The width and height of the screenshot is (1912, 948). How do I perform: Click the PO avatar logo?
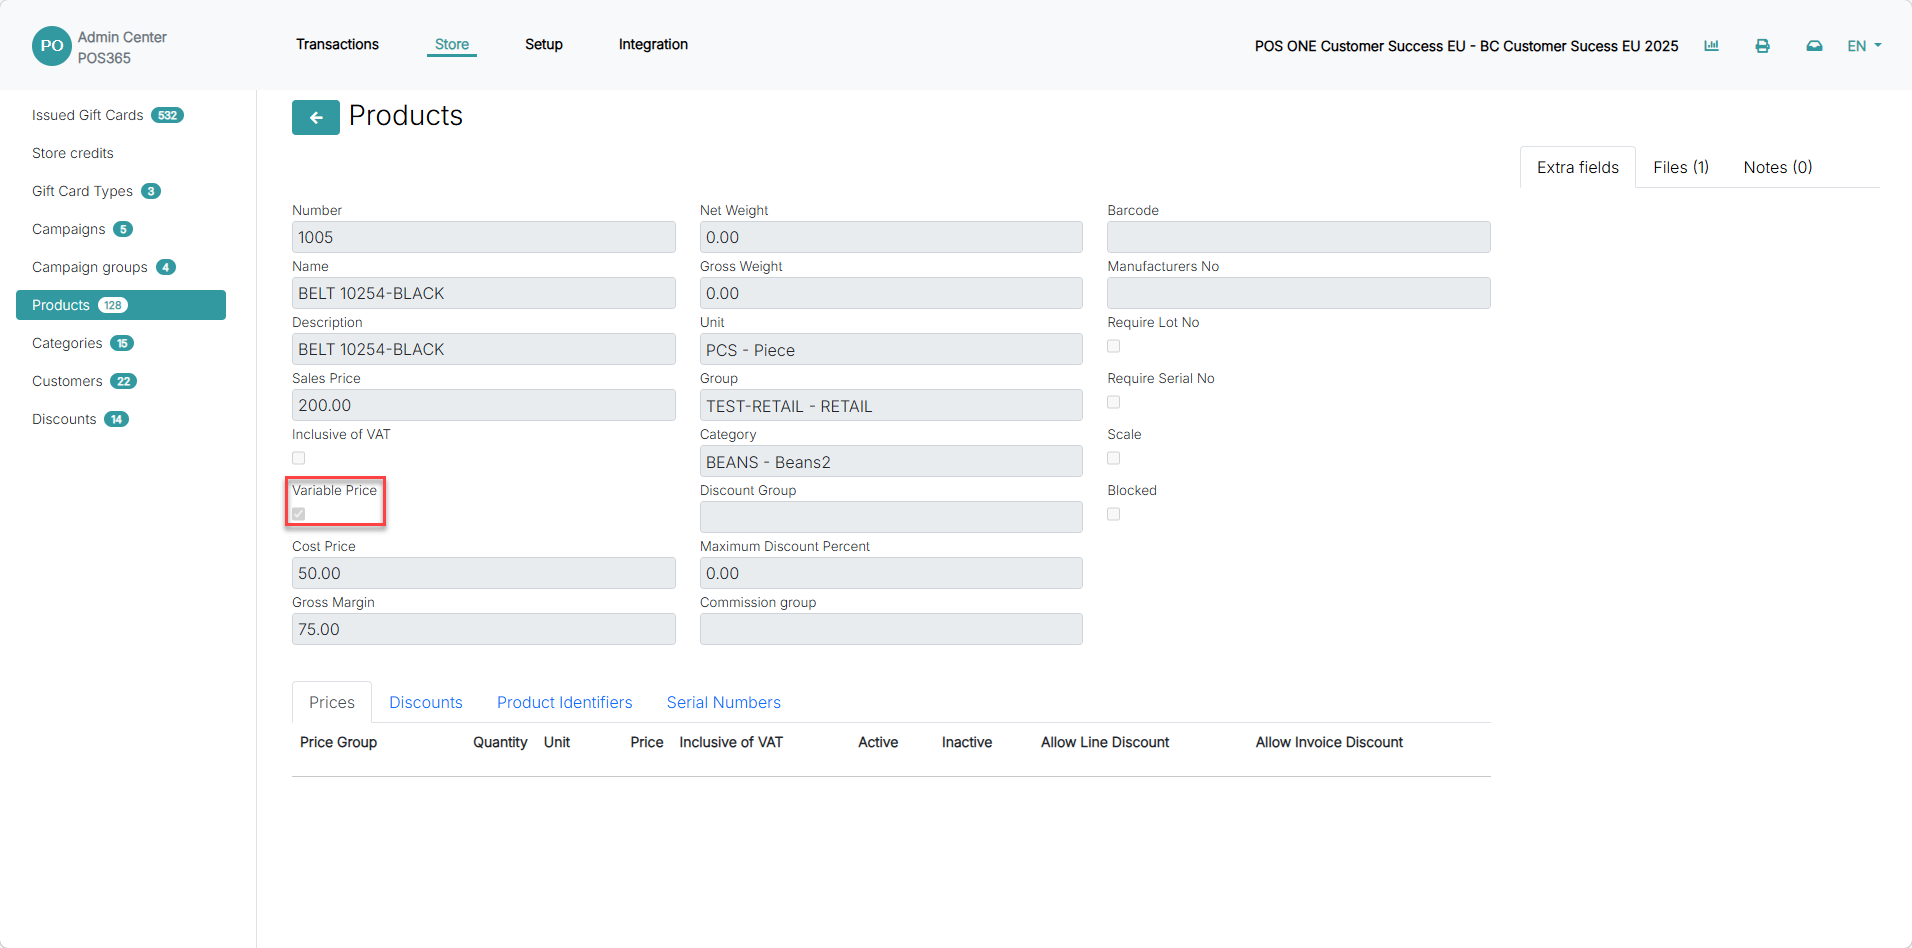[x=52, y=46]
